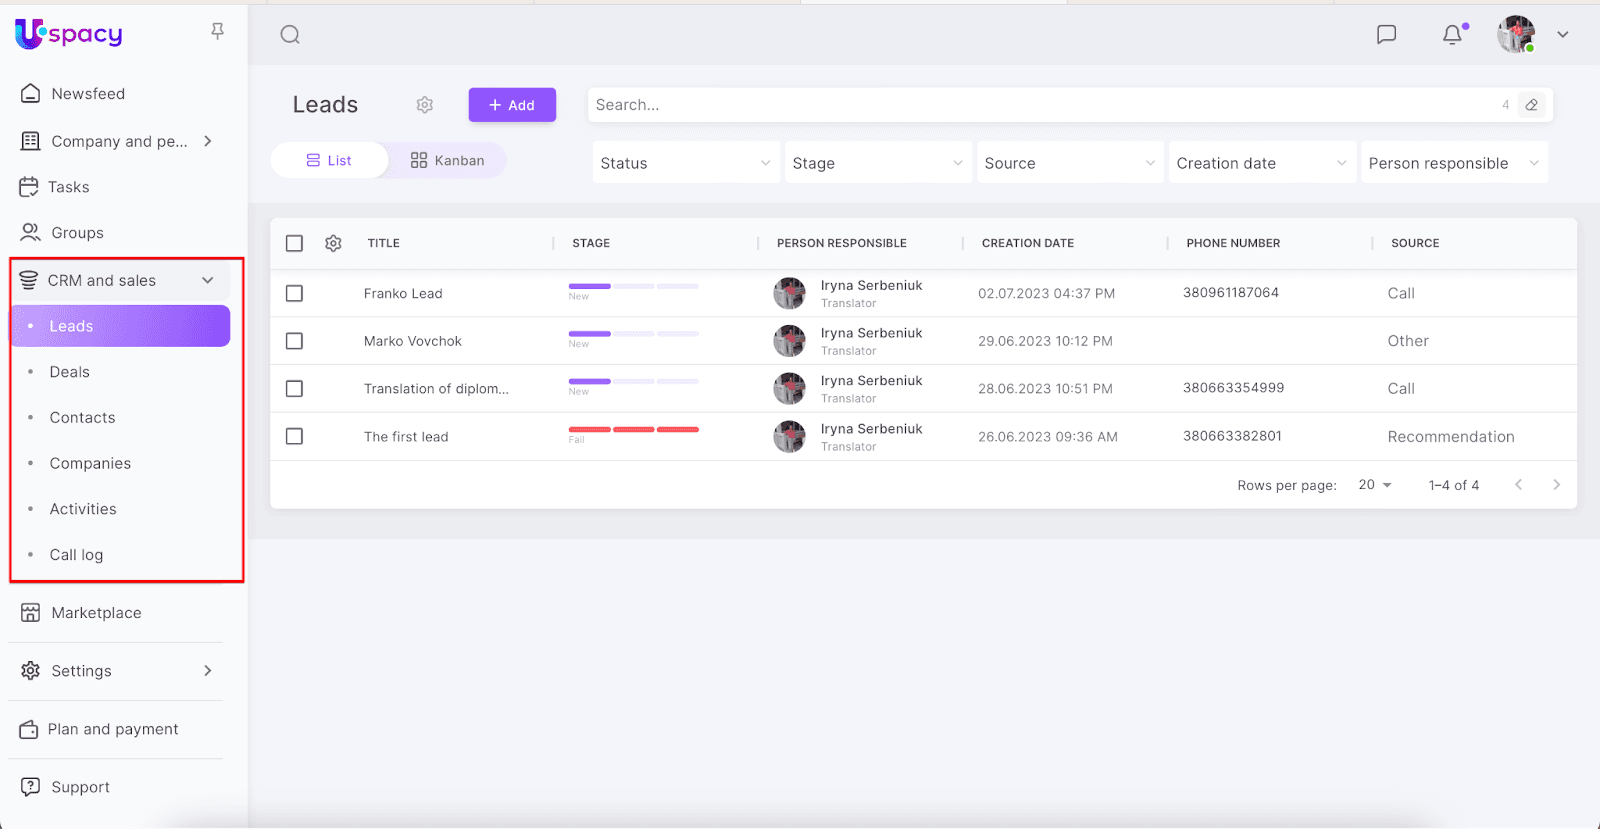Image resolution: width=1600 pixels, height=829 pixels.
Task: Tick the checkbox for Franko Lead
Action: point(294,293)
